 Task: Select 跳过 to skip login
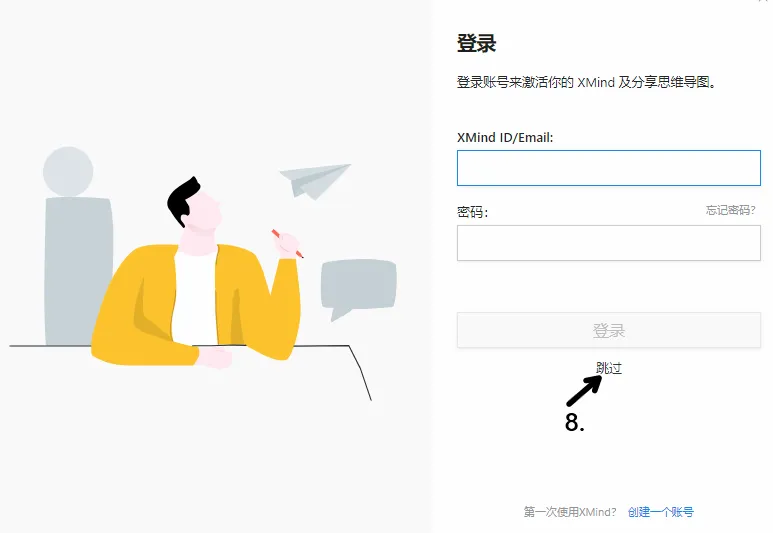click(x=609, y=368)
